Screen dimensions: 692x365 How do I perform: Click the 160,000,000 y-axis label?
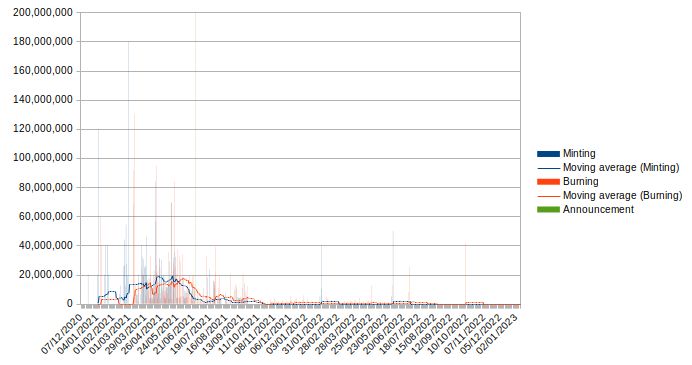(43, 71)
